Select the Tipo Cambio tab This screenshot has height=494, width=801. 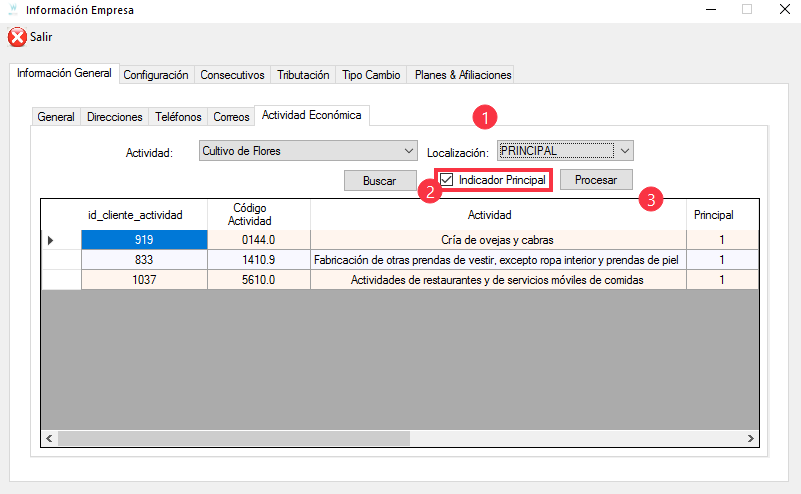(x=371, y=75)
